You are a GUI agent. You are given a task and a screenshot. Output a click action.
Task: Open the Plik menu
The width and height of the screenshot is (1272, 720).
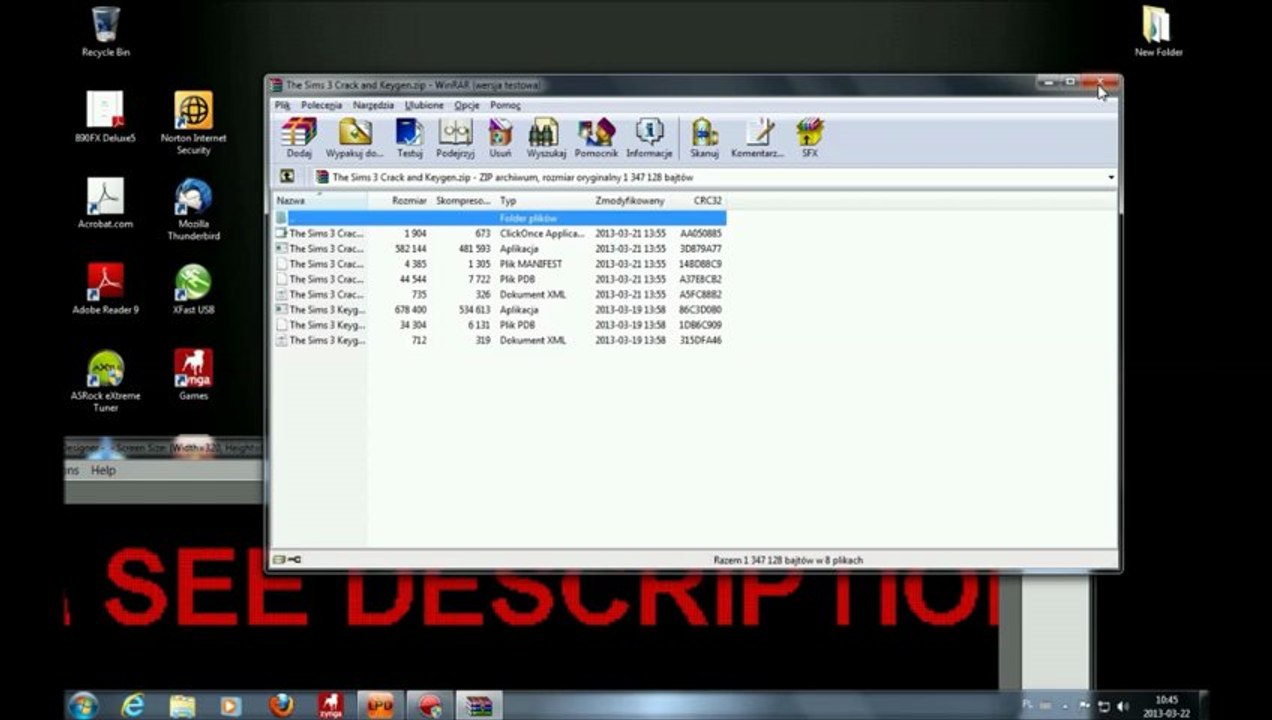(x=283, y=105)
